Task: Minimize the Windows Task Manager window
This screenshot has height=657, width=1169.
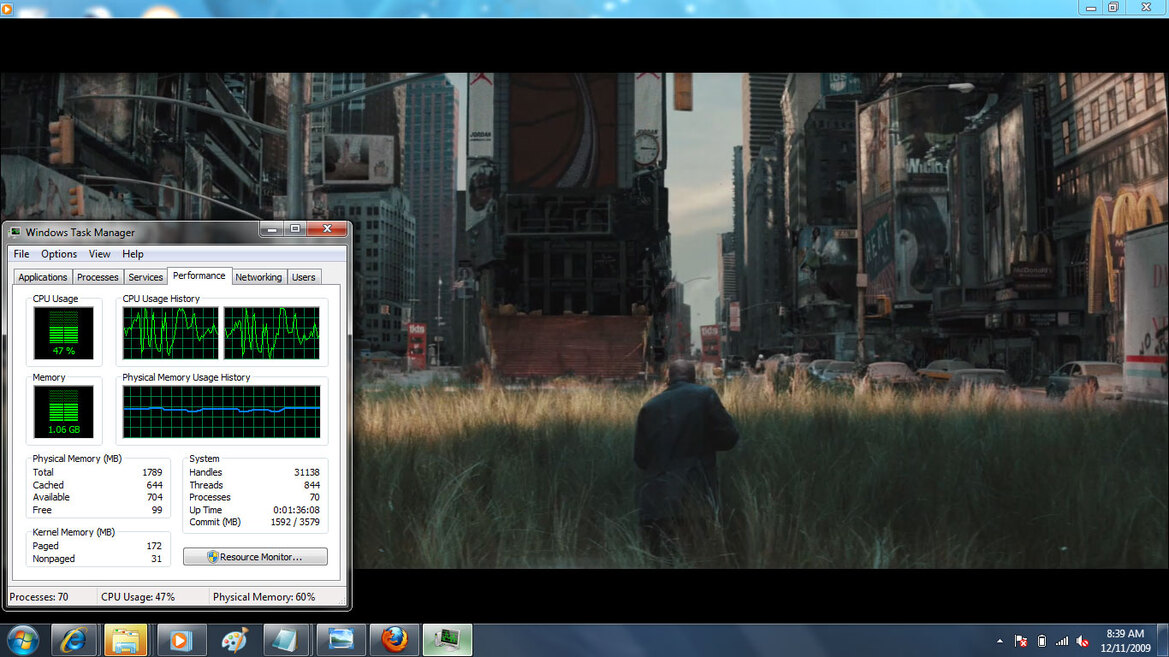Action: pos(271,229)
